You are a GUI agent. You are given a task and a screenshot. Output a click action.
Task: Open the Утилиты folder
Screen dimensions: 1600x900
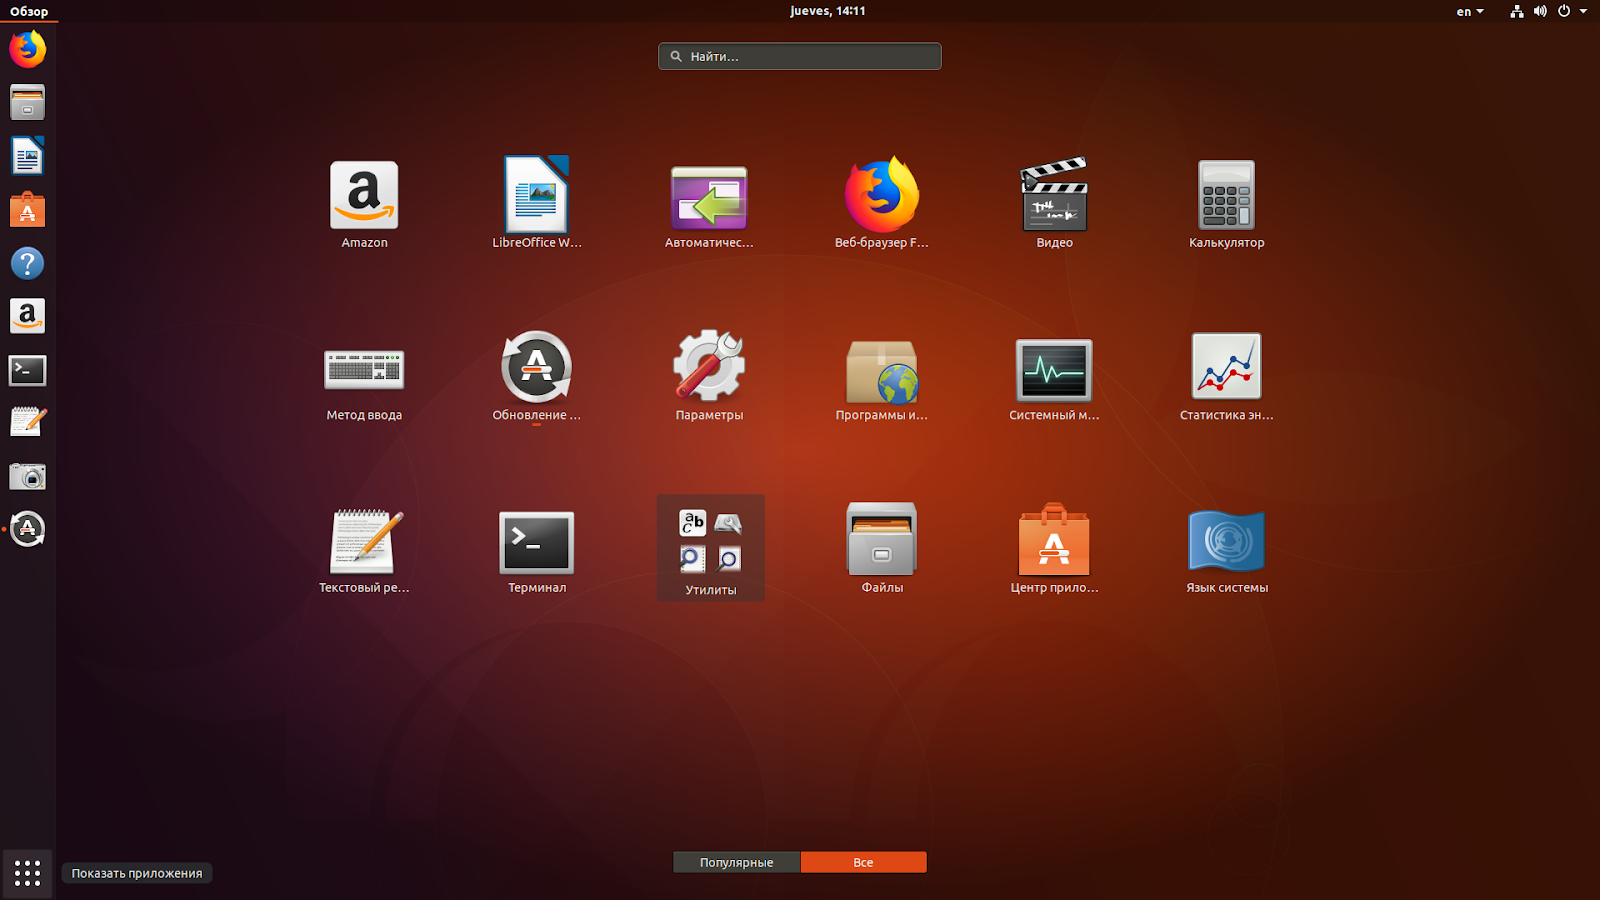click(x=711, y=548)
